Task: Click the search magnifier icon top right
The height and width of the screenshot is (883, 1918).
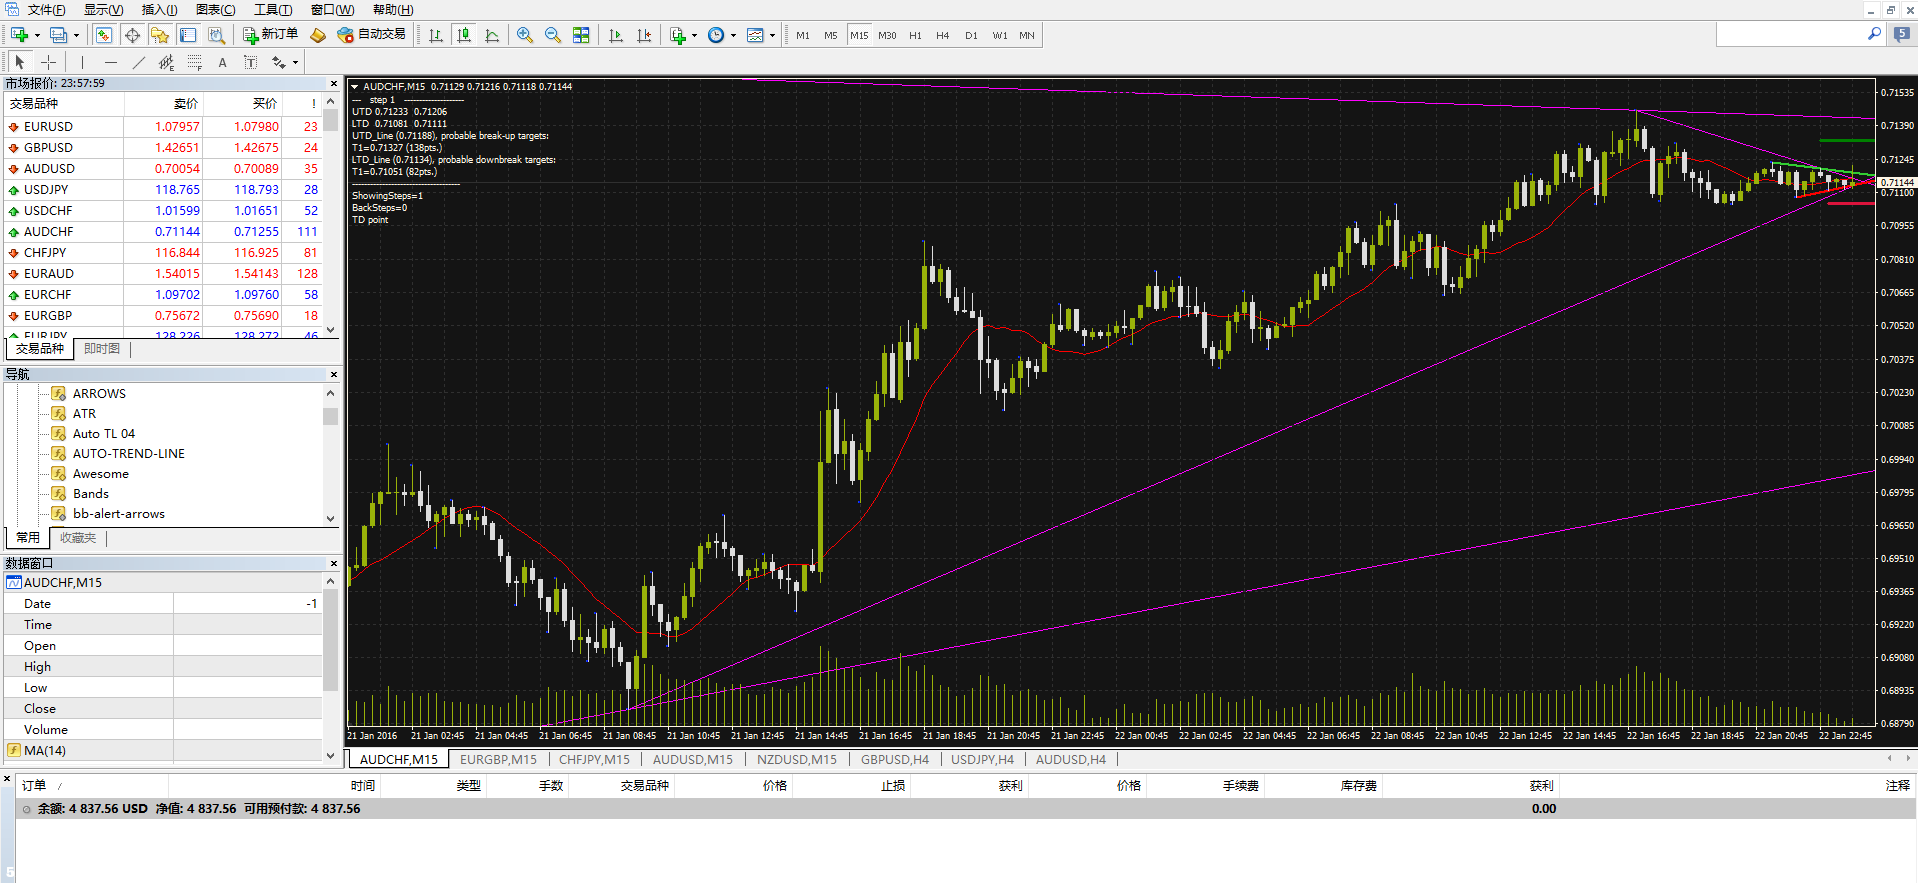Action: pos(1874,34)
